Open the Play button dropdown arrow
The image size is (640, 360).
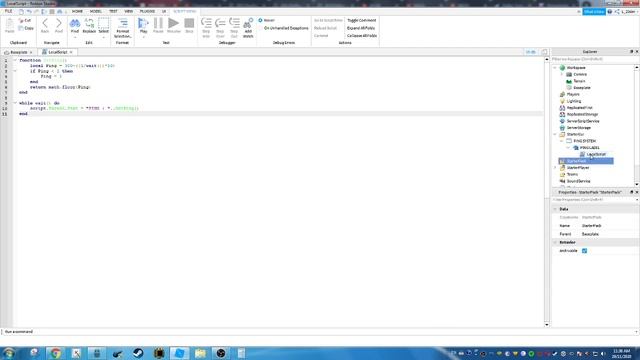point(143,37)
